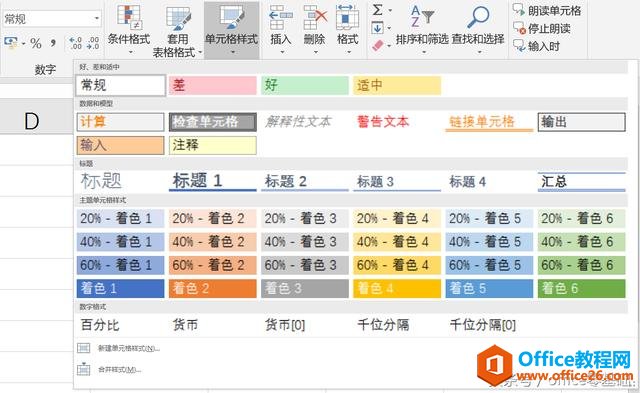Apply the Currency (货币) number style

[213, 325]
